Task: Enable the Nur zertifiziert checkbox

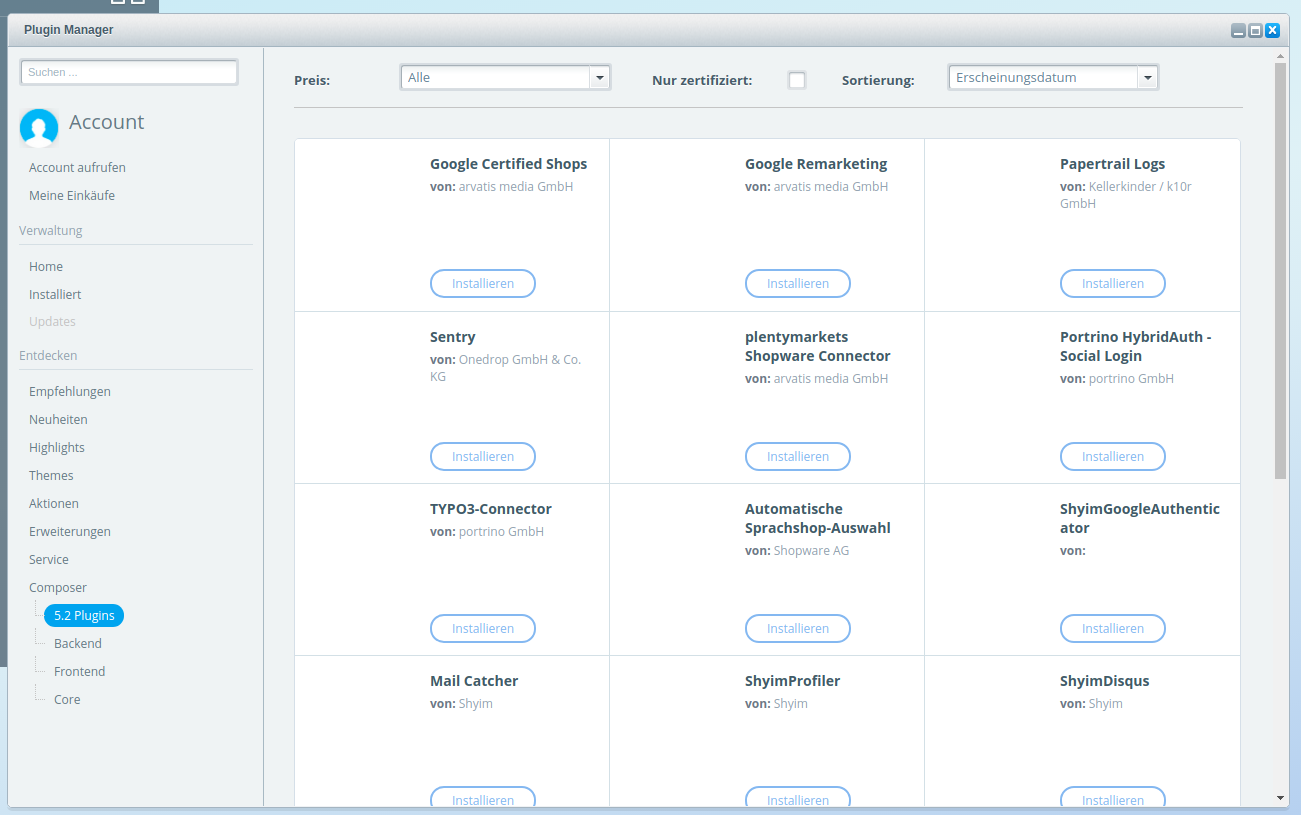Action: coord(797,80)
